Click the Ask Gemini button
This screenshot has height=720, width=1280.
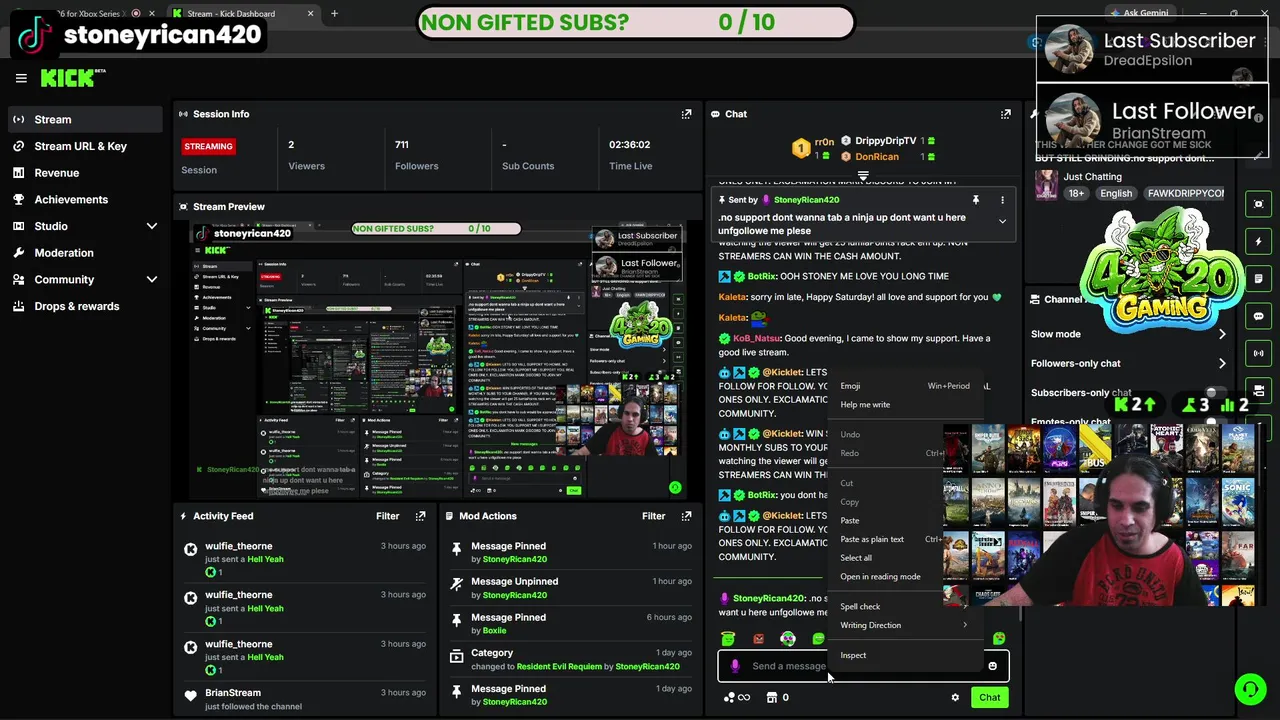[x=1139, y=13]
